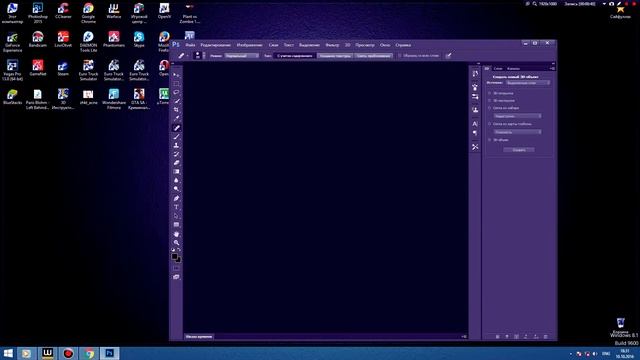Open the Character panel icon
The height and width of the screenshot is (360, 640).
[x=475, y=124]
